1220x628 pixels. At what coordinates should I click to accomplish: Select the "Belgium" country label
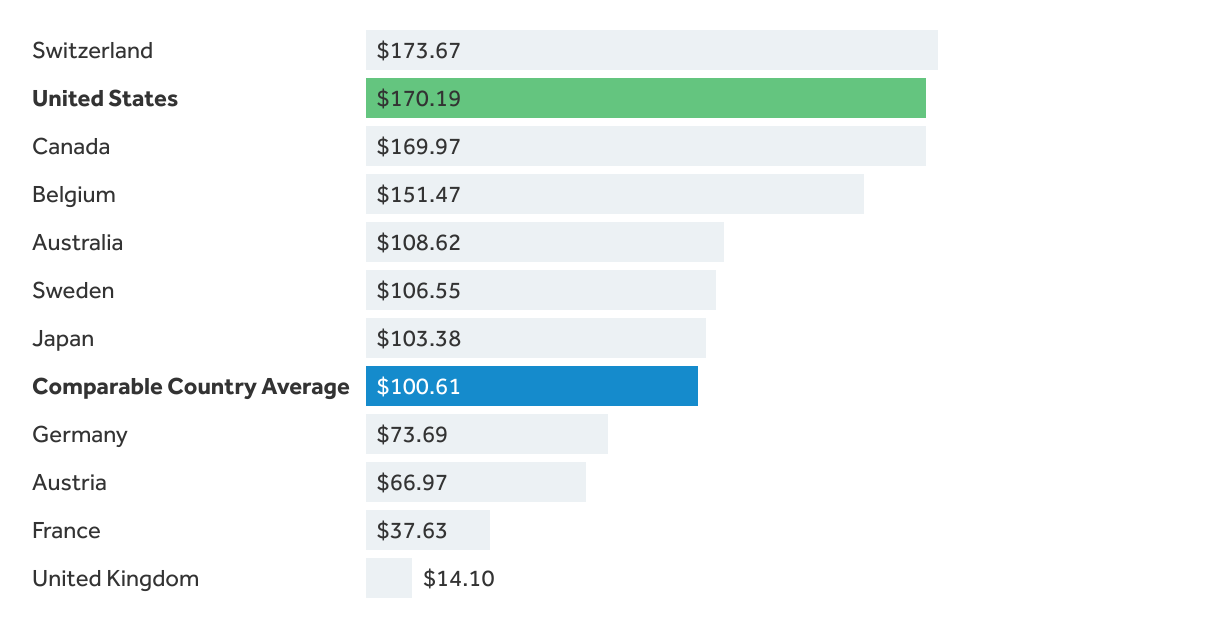[x=74, y=194]
